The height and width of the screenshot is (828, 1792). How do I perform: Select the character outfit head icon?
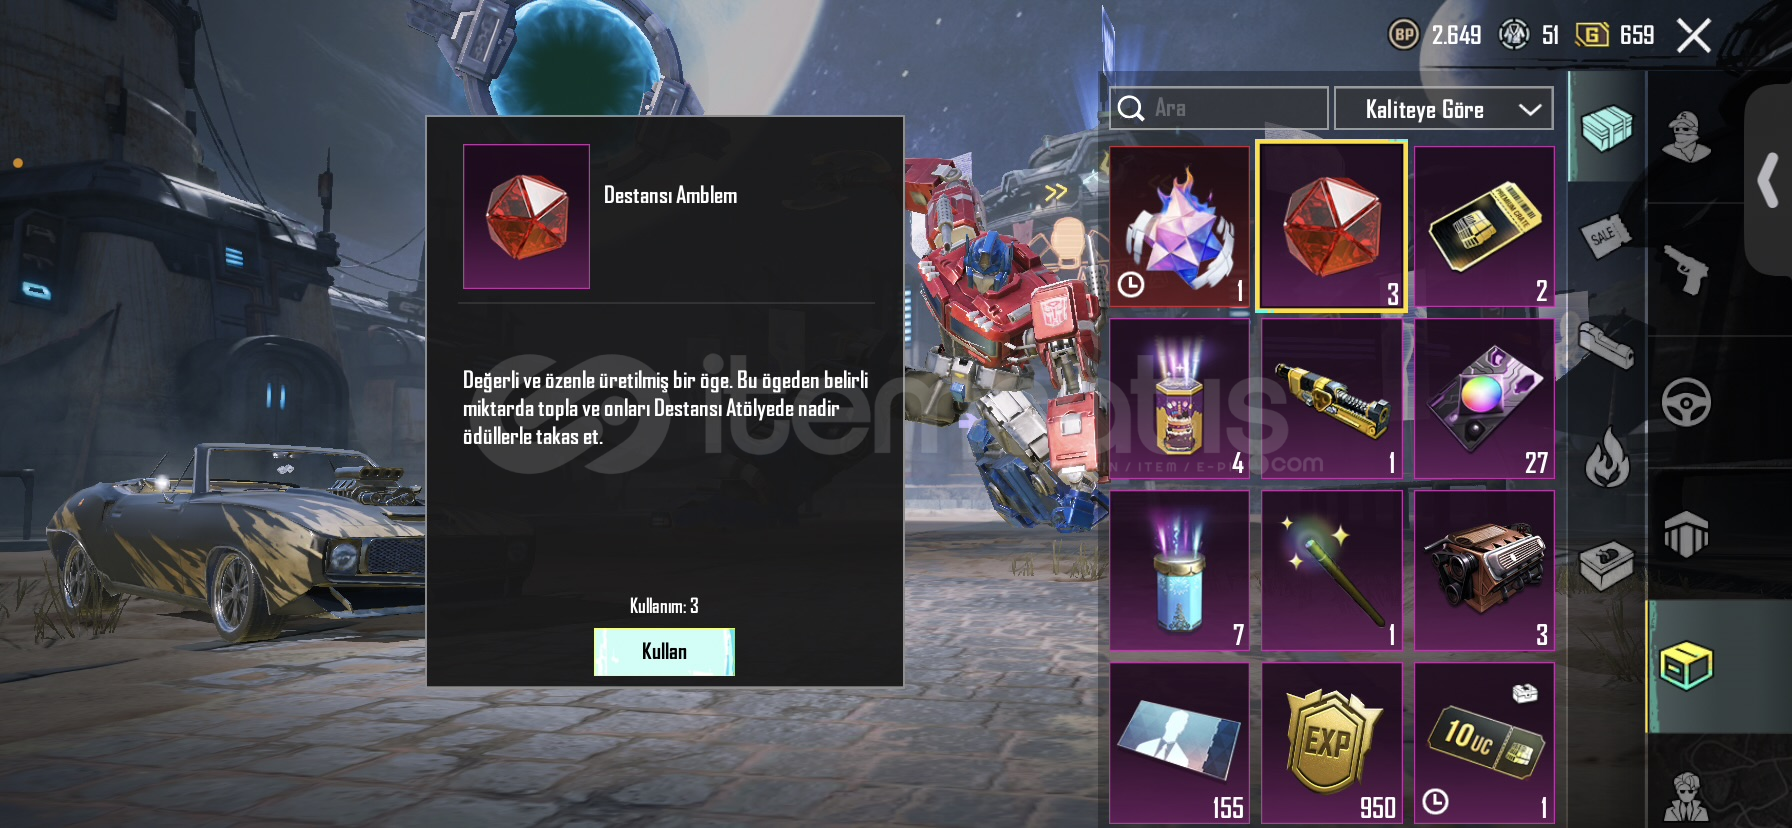click(1686, 136)
